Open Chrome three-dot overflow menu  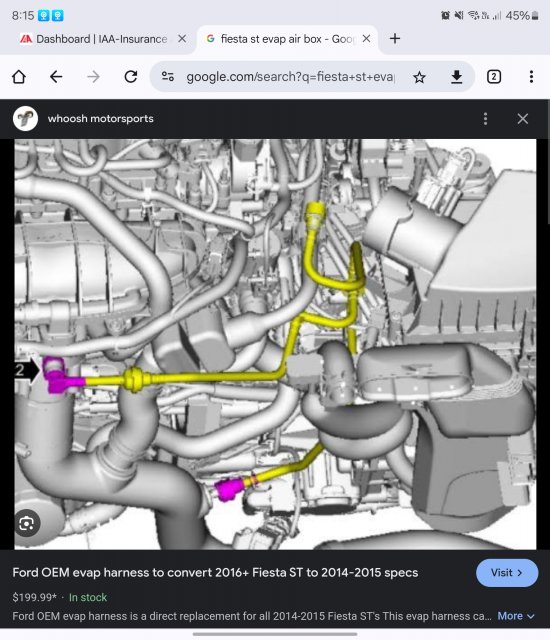pyautogui.click(x=531, y=77)
